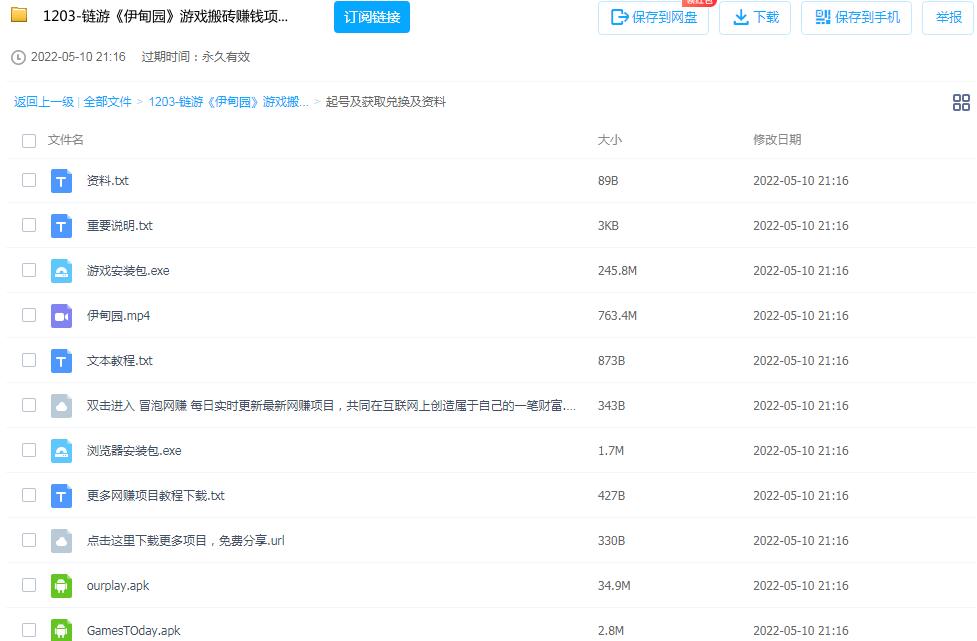Click the yellow folder icon in header
Image resolution: width=977 pixels, height=641 pixels.
19,16
